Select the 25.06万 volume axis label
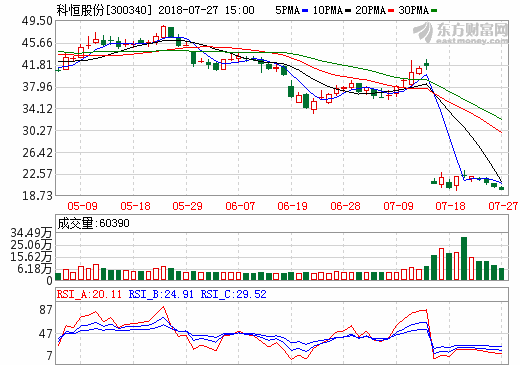This screenshot has width=520, height=365. coord(31,245)
